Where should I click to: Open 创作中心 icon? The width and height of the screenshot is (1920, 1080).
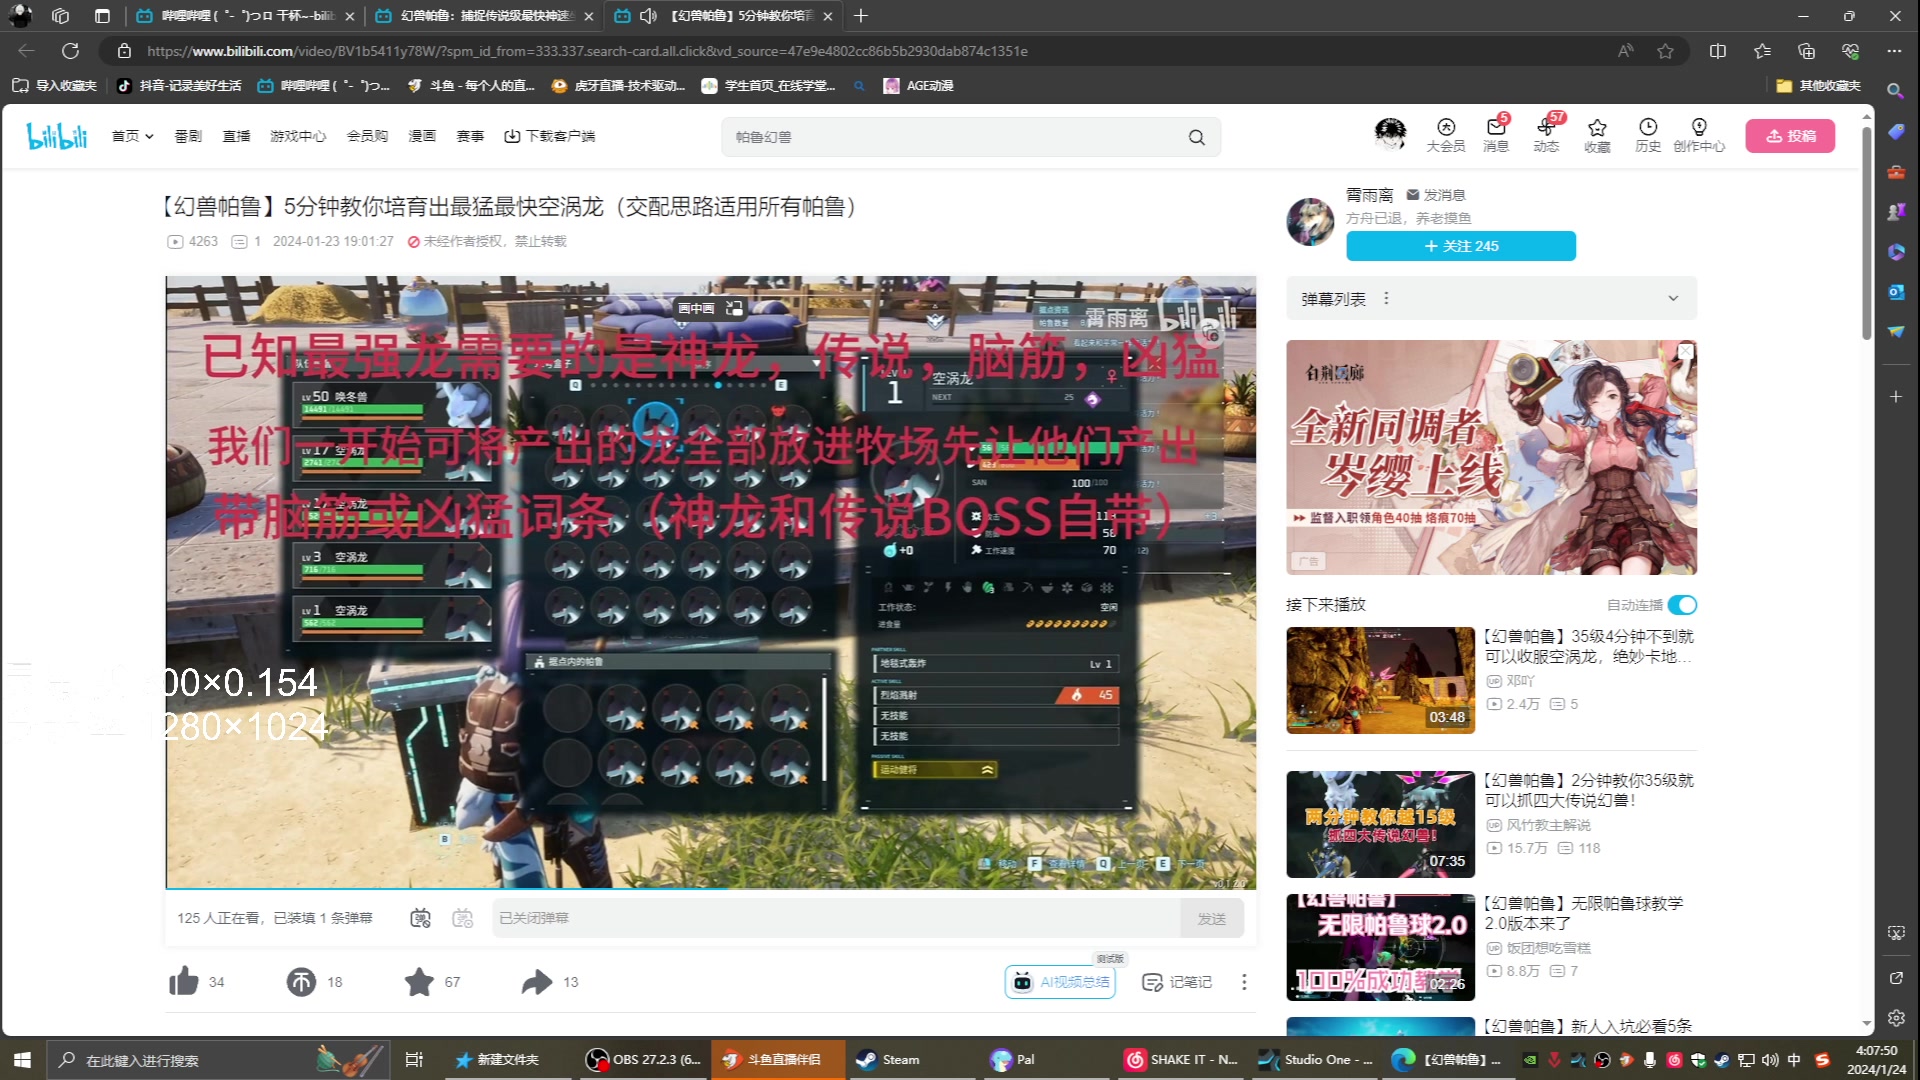1699,135
